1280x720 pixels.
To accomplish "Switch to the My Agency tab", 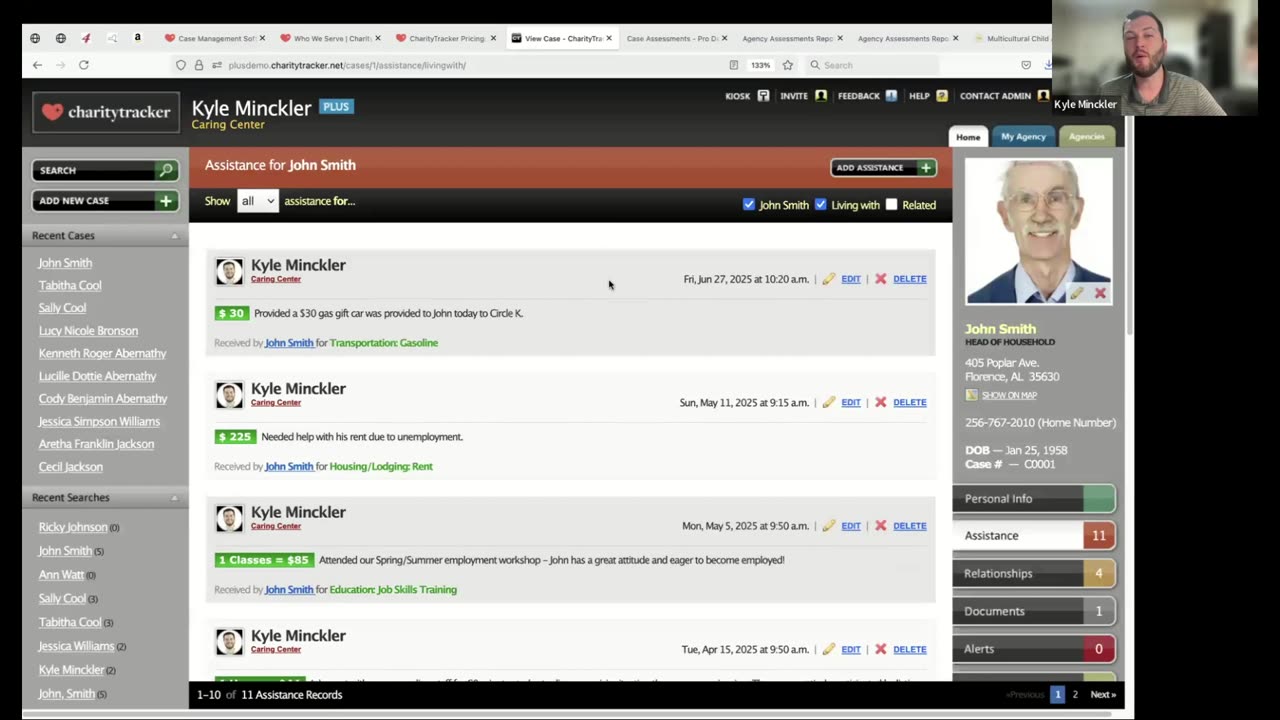I will coord(1023,137).
